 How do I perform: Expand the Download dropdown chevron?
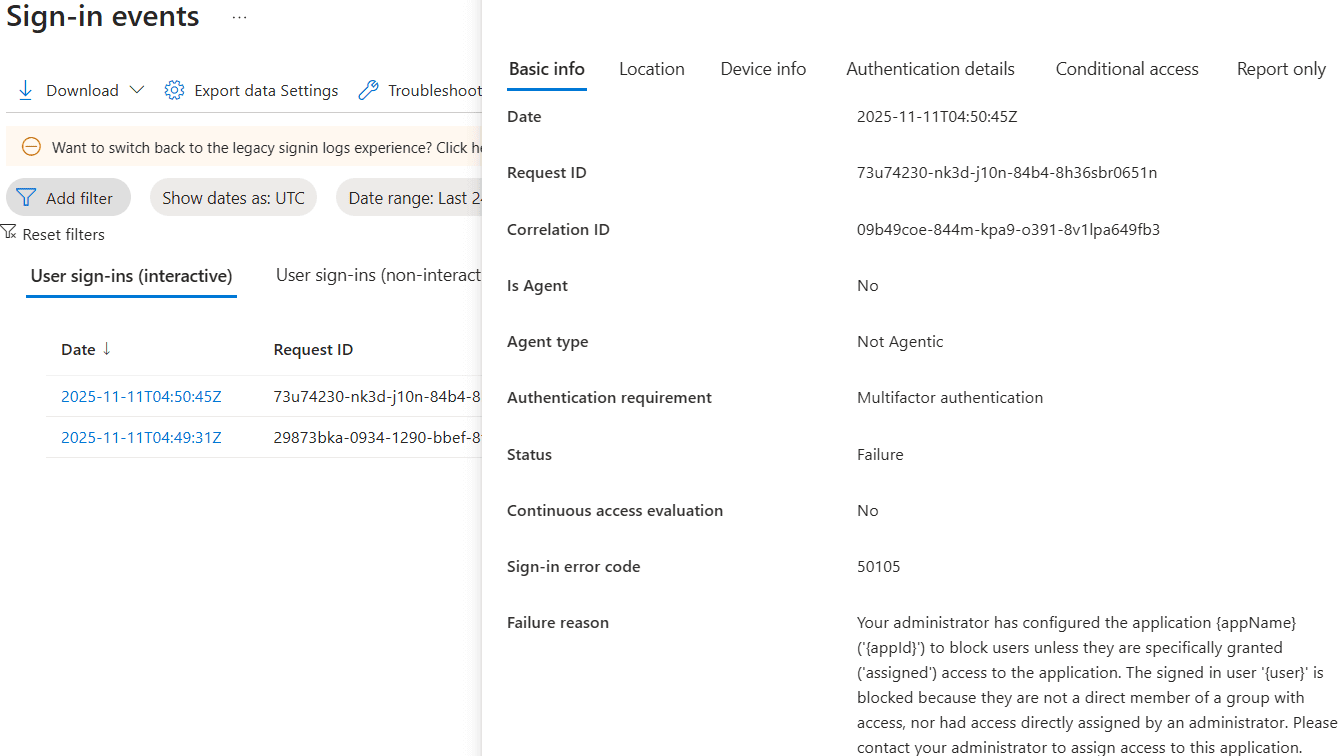(136, 89)
